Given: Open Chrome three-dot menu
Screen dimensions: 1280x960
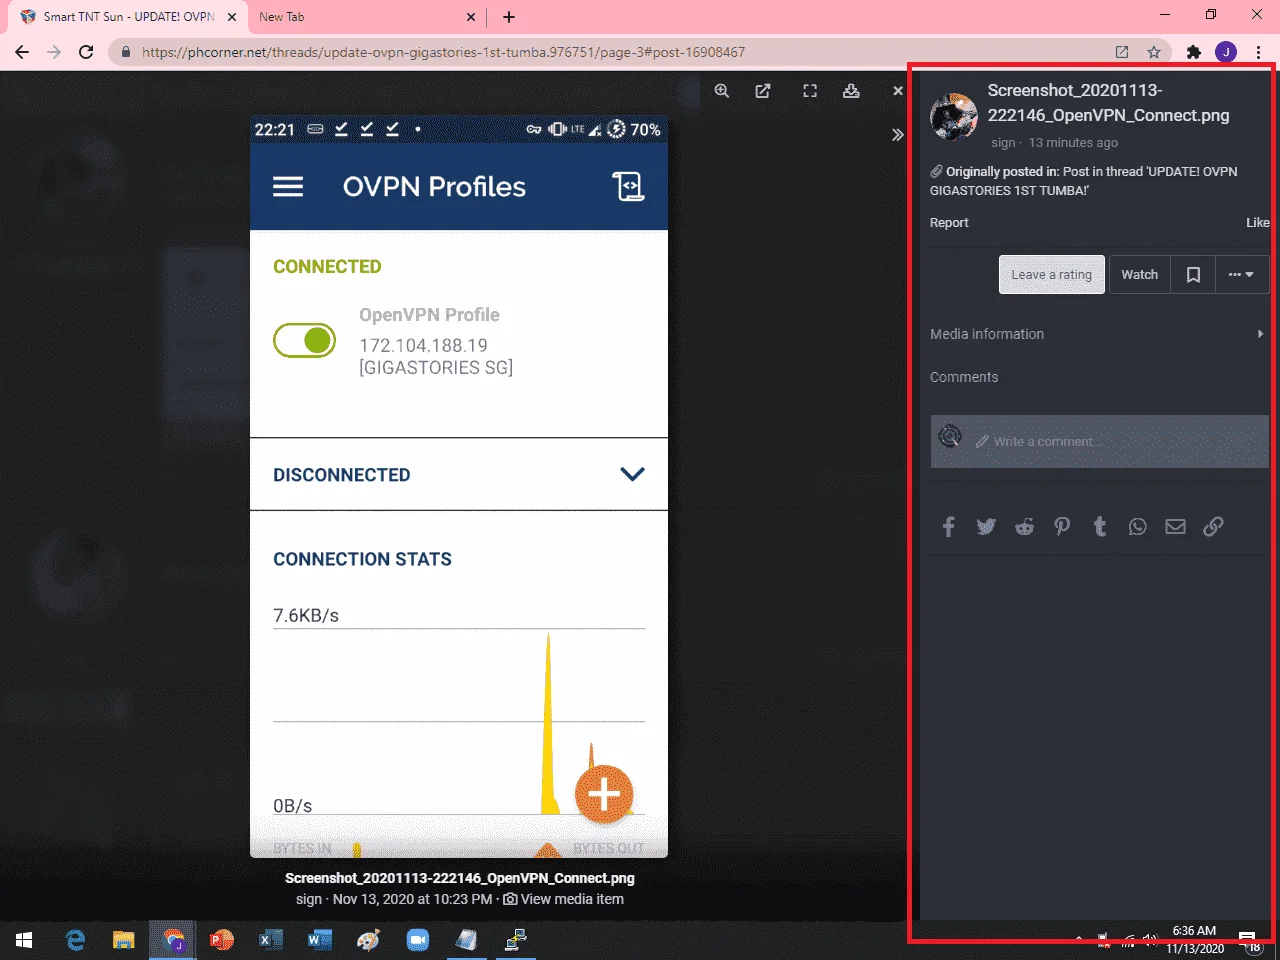Looking at the screenshot, I should coord(1258,52).
